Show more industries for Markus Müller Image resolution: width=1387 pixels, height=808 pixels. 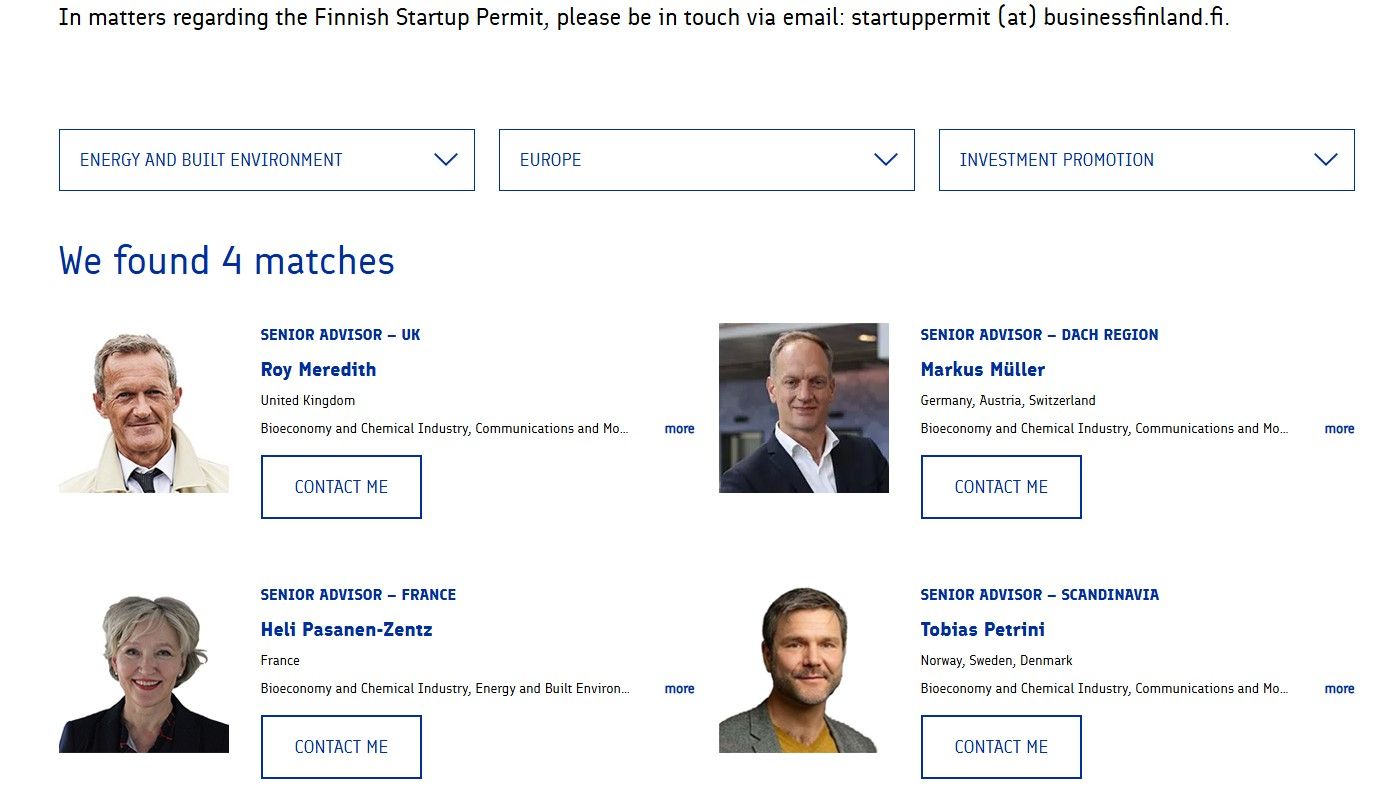pyautogui.click(x=1339, y=429)
